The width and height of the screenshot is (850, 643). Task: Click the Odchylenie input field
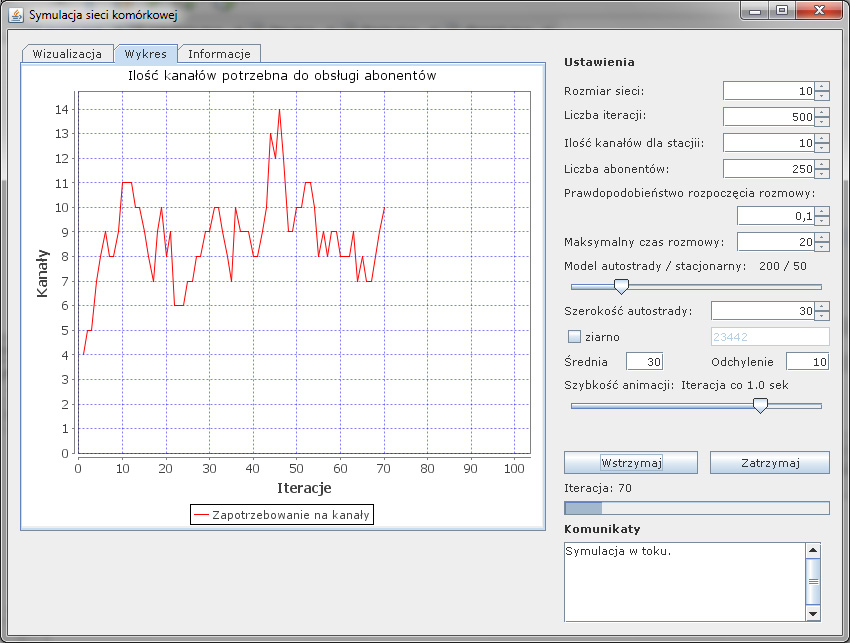pos(807,361)
